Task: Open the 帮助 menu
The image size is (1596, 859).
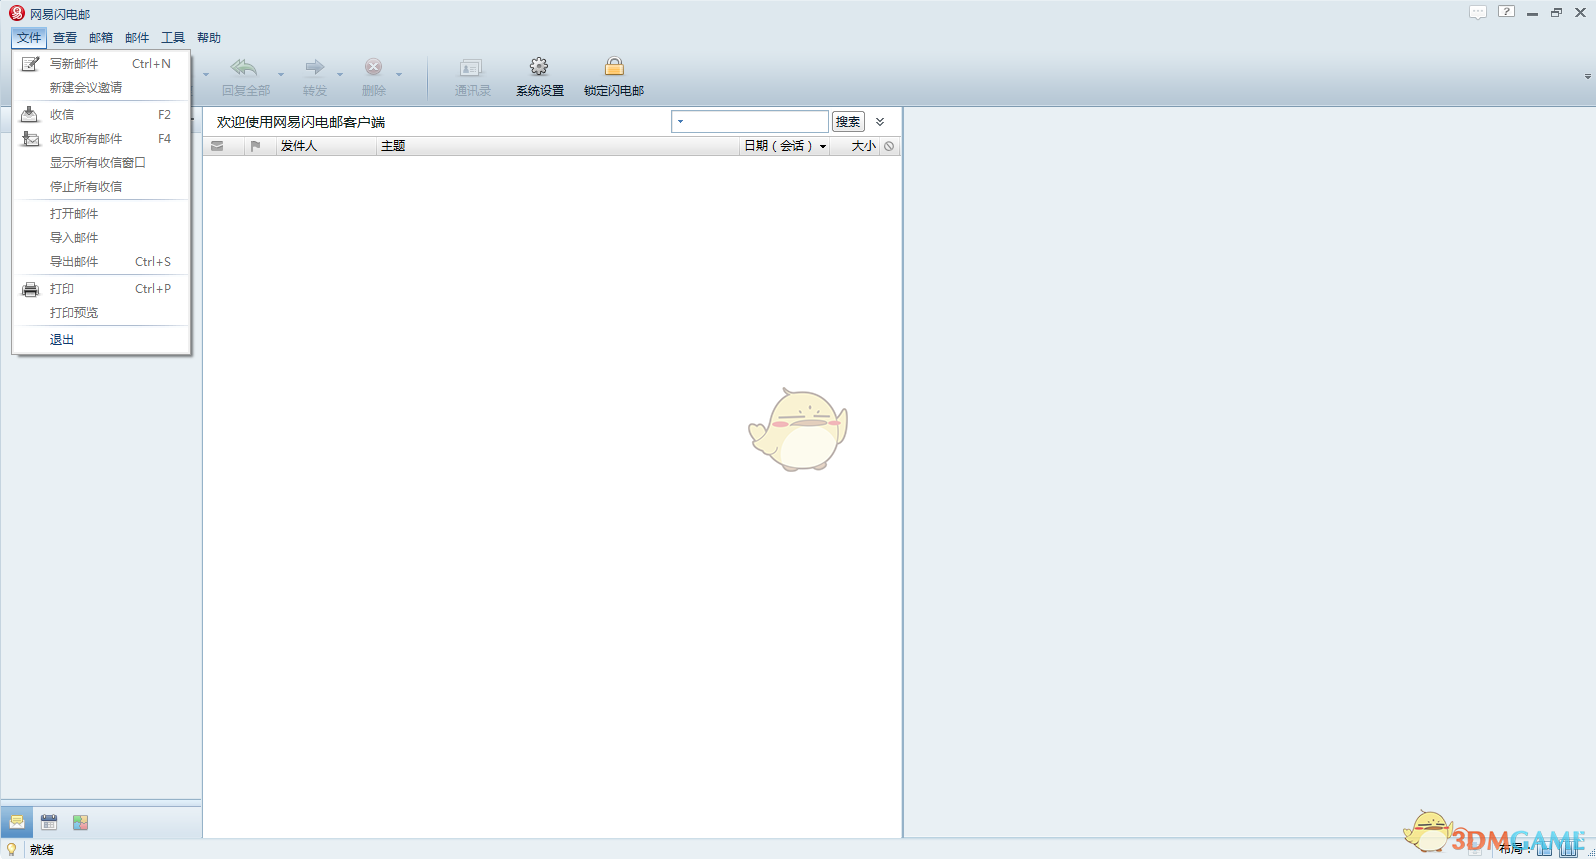Action: click(209, 38)
